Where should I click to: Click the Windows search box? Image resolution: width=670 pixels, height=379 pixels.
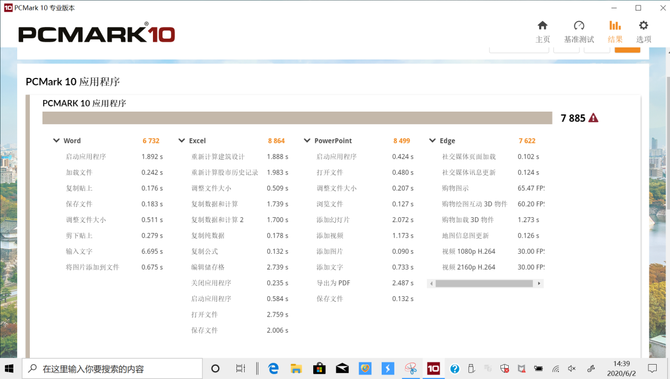point(112,368)
